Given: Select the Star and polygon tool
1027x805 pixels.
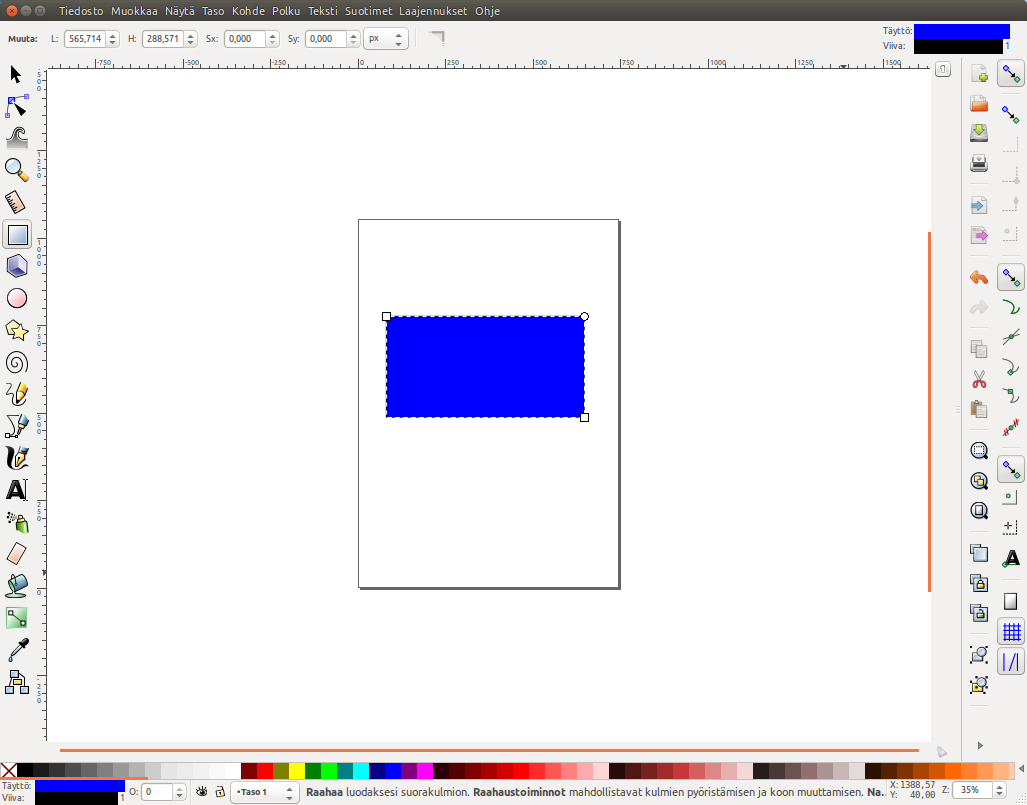Looking at the screenshot, I should (17, 330).
